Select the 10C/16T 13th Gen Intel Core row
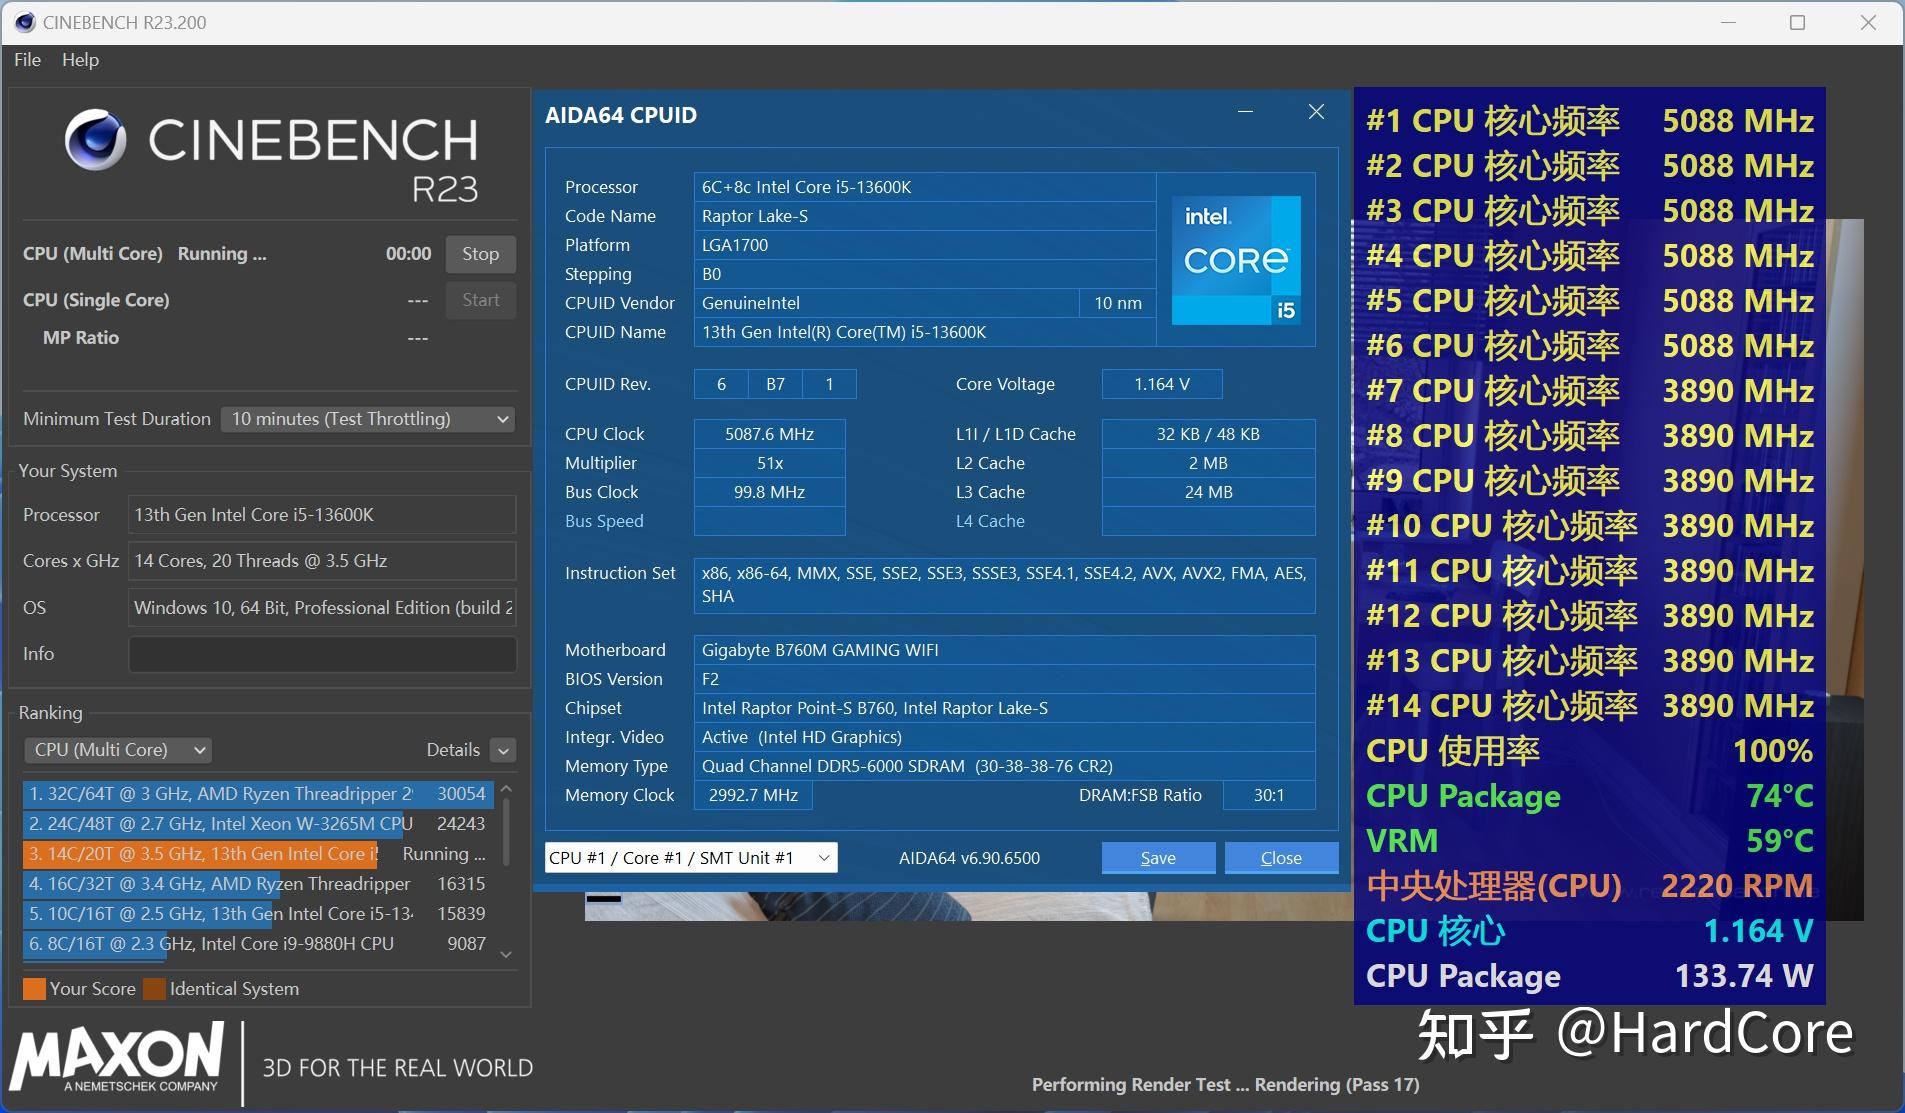Image resolution: width=1905 pixels, height=1113 pixels. click(258, 914)
